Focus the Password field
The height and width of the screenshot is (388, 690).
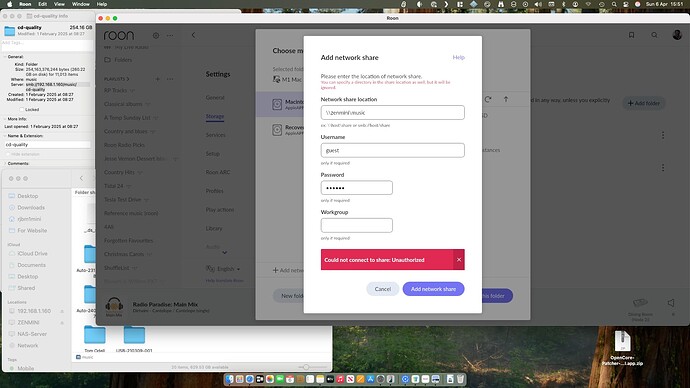point(356,188)
